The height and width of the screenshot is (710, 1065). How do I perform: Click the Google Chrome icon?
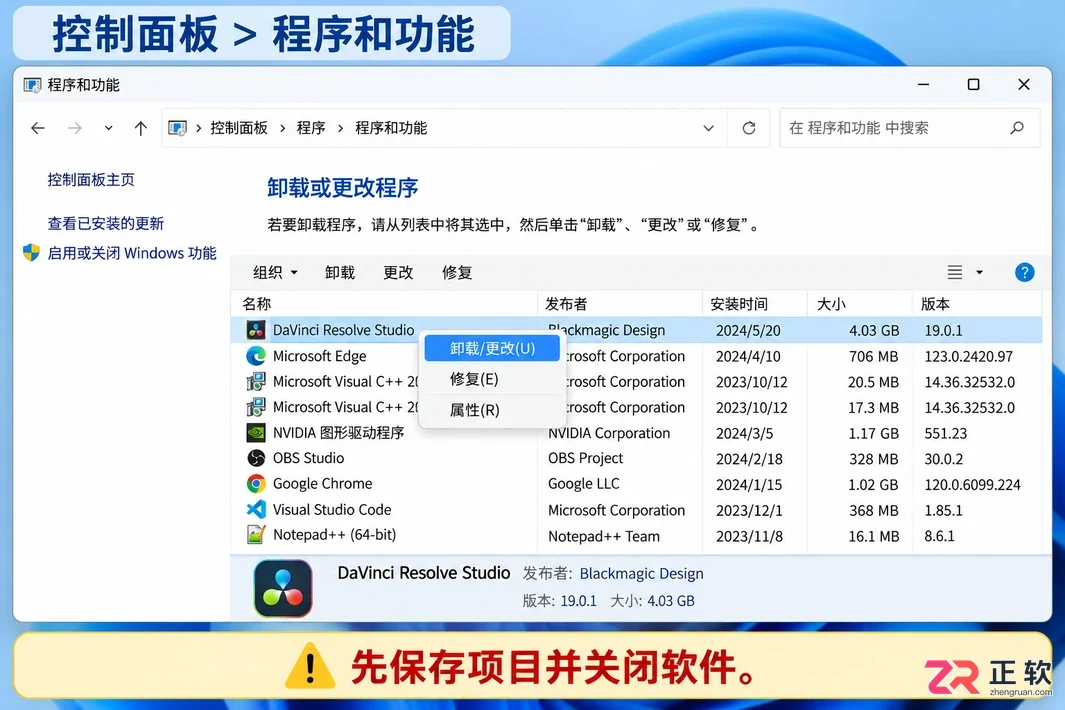255,484
